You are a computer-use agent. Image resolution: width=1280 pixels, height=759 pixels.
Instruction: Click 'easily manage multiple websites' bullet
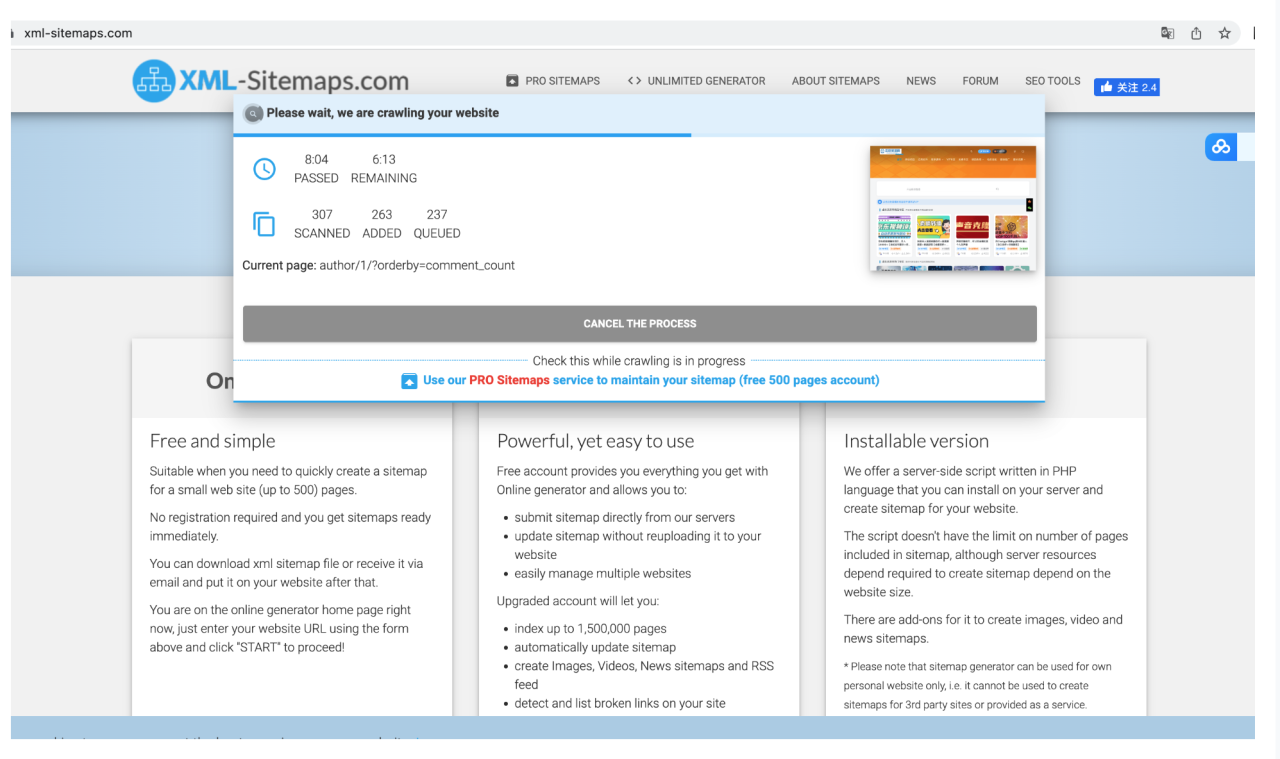click(603, 573)
